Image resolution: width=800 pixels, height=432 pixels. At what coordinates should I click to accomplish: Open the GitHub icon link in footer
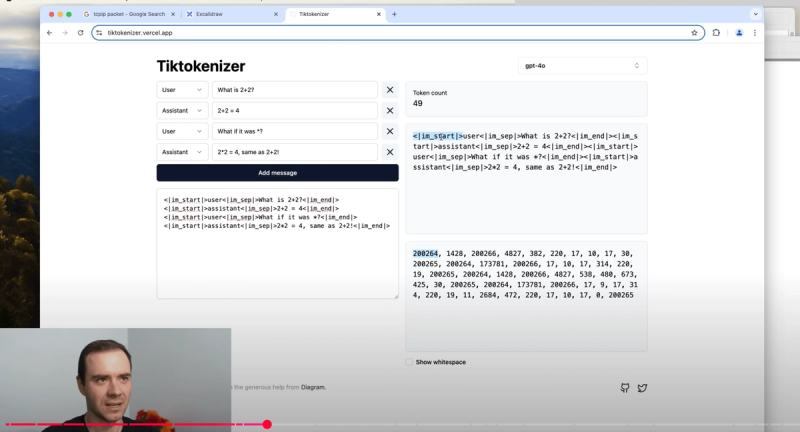[x=624, y=388]
